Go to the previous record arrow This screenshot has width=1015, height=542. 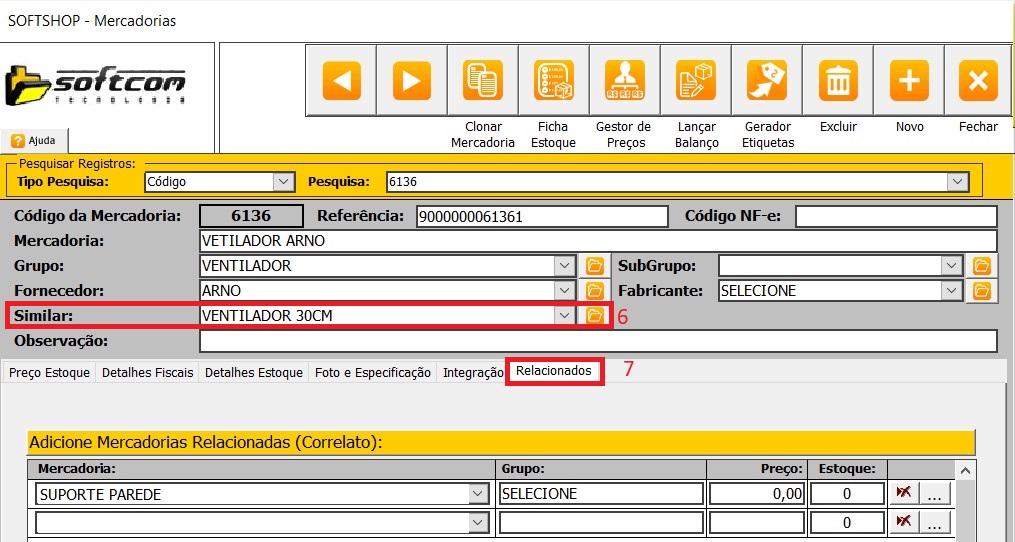341,81
